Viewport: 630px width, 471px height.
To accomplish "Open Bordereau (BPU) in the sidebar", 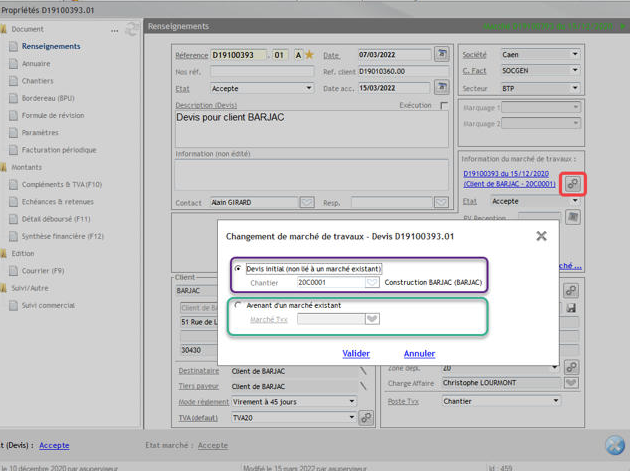I will pyautogui.click(x=53, y=98).
